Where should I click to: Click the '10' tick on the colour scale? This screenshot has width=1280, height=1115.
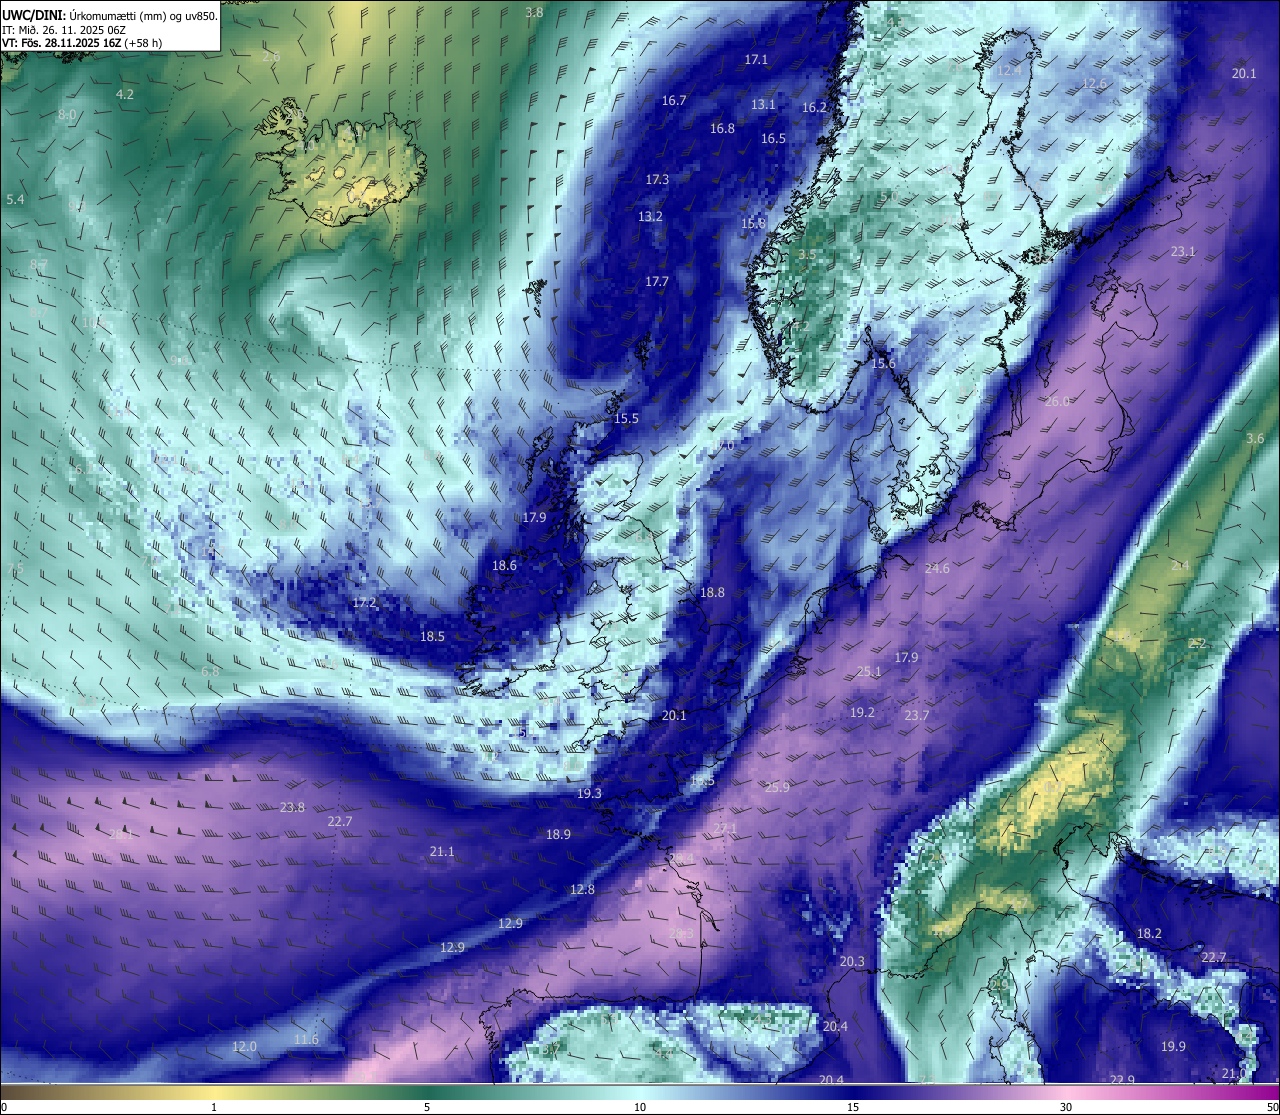pos(640,1107)
